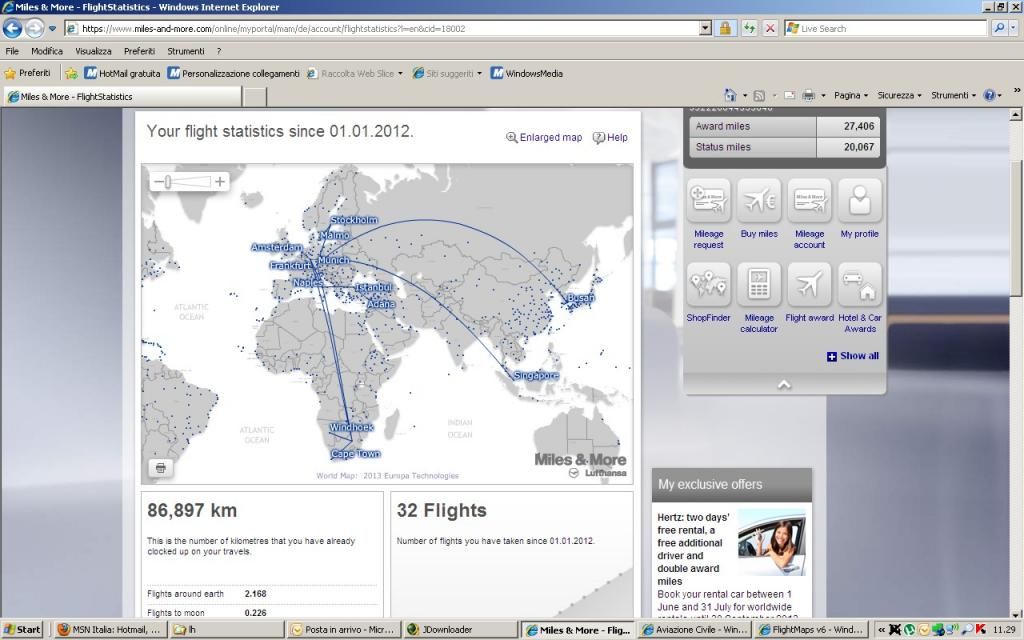1024x640 pixels.
Task: Click the browser Back button
Action: coord(12,28)
